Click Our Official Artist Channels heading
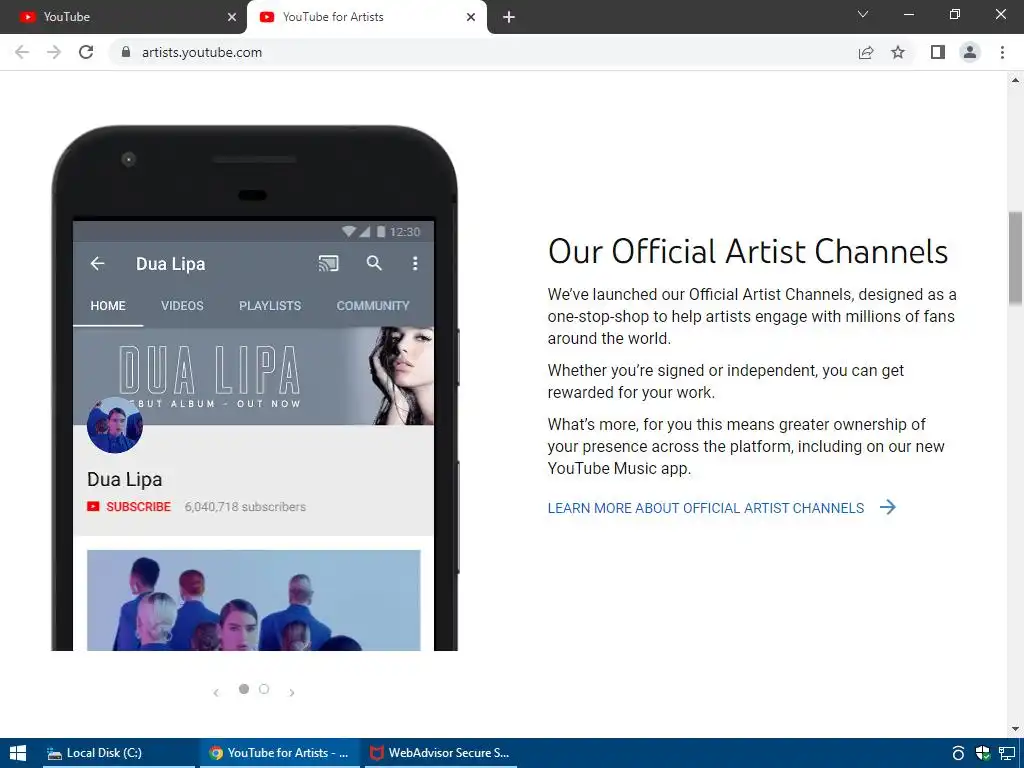Image resolution: width=1024 pixels, height=768 pixels. pos(748,251)
